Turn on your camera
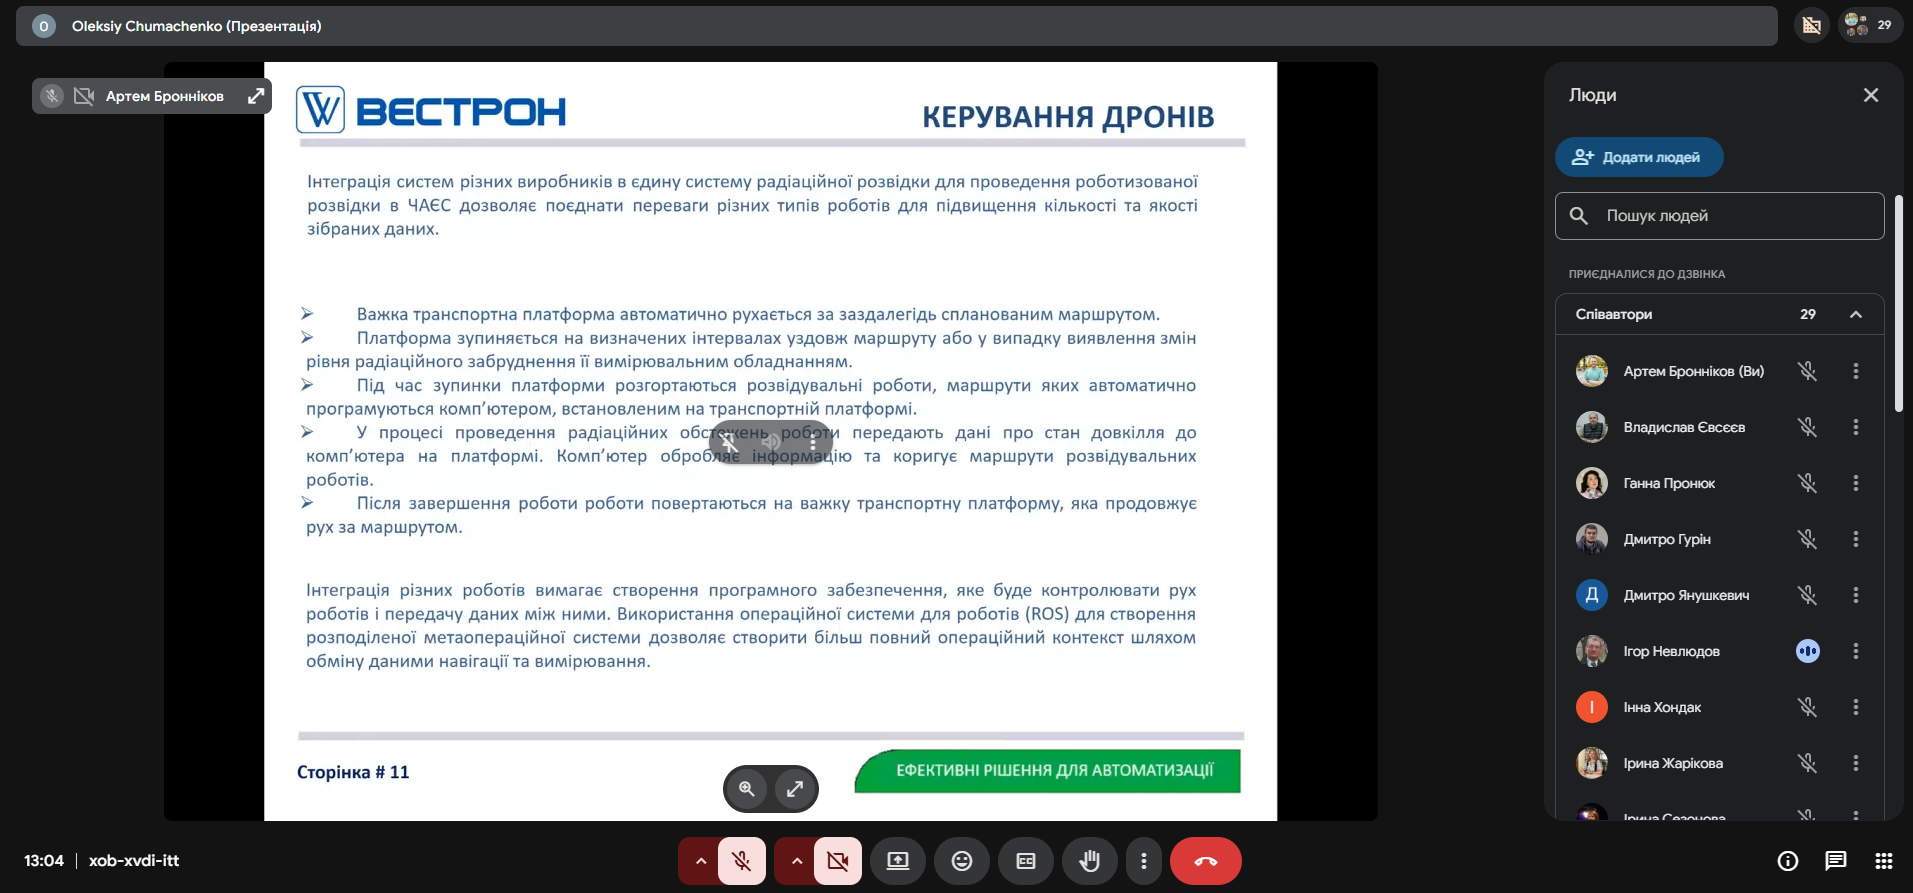Screen dimensions: 1913x893 click(x=837, y=861)
